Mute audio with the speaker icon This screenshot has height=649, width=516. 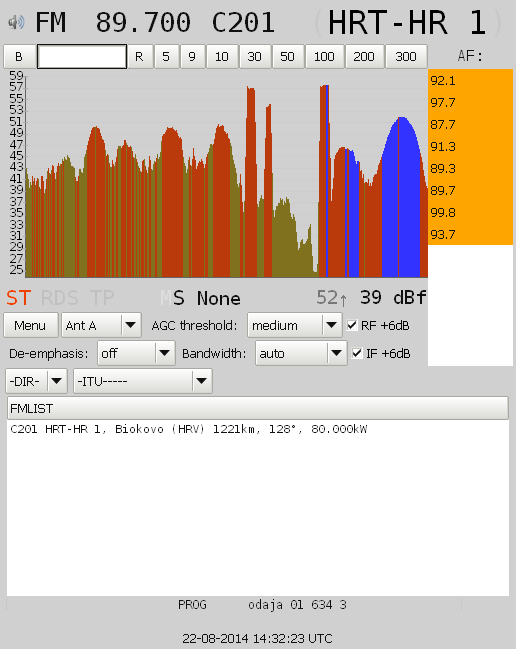(x=16, y=22)
